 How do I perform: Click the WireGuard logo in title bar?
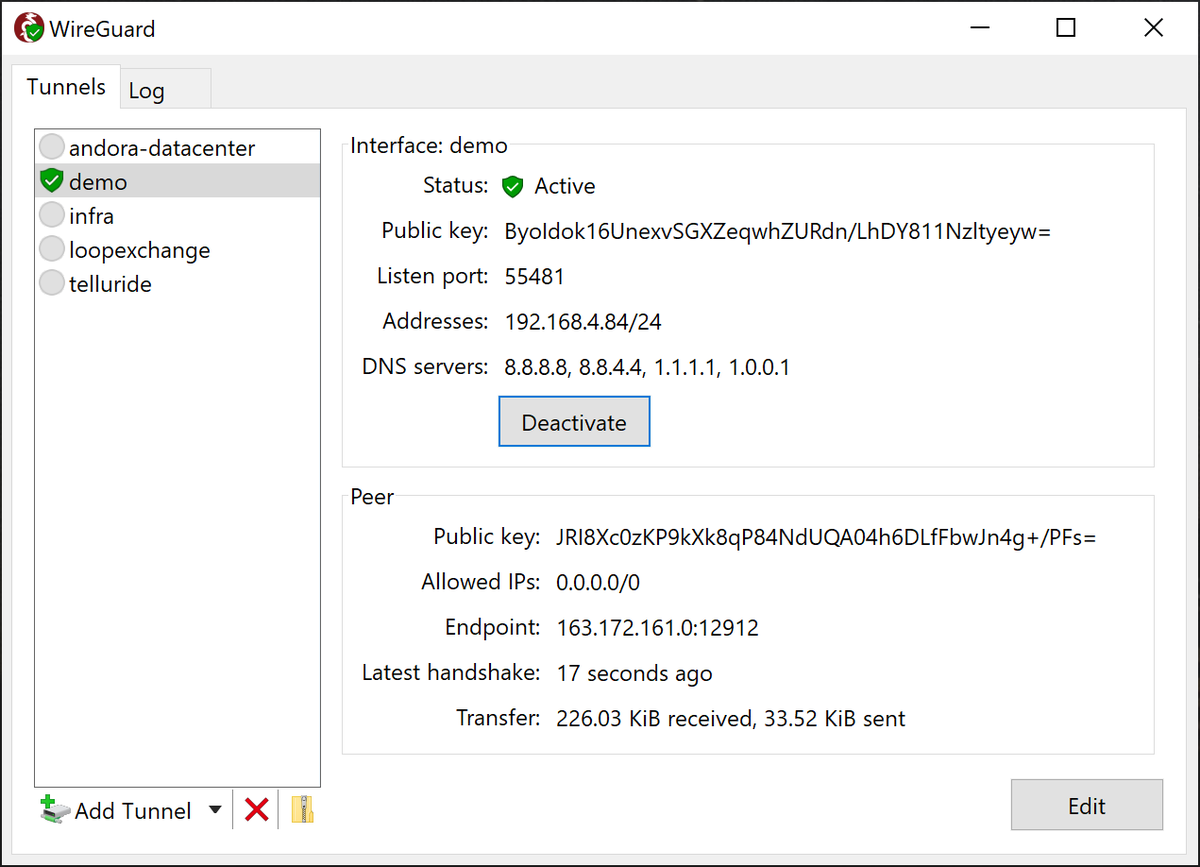[x=29, y=28]
